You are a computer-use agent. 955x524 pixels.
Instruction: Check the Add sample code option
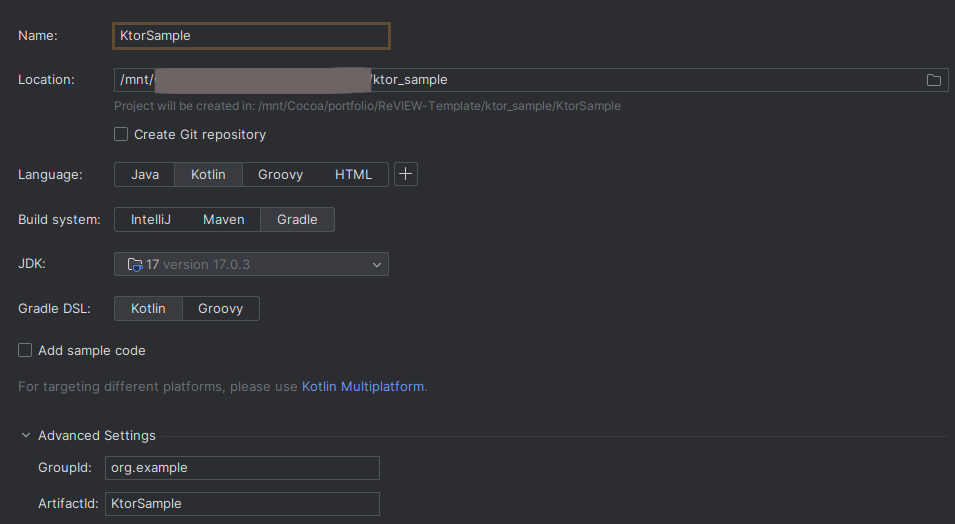(25, 351)
